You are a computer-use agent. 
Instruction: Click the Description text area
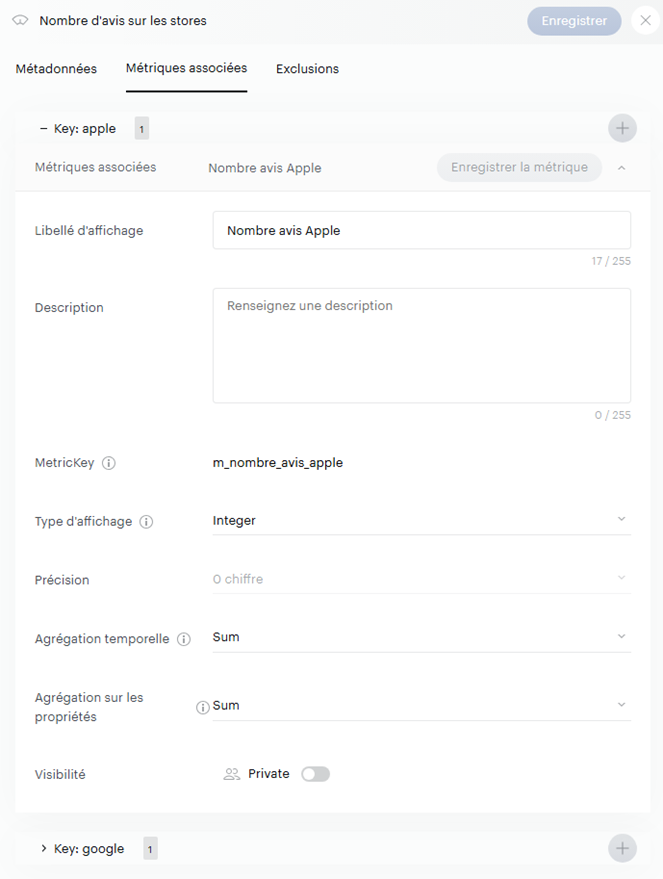421,345
